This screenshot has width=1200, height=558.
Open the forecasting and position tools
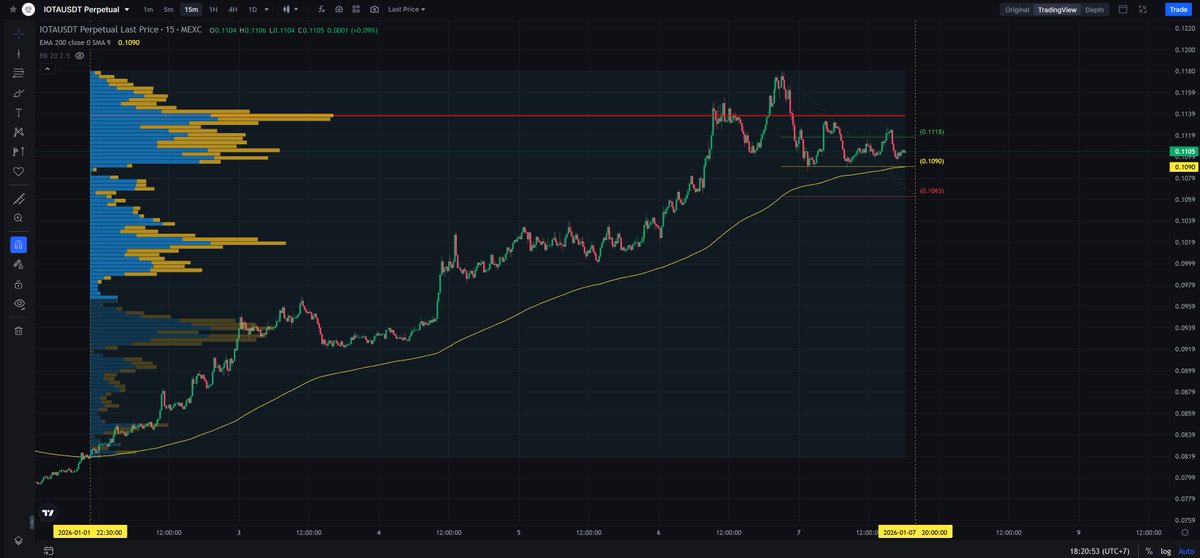[19, 152]
